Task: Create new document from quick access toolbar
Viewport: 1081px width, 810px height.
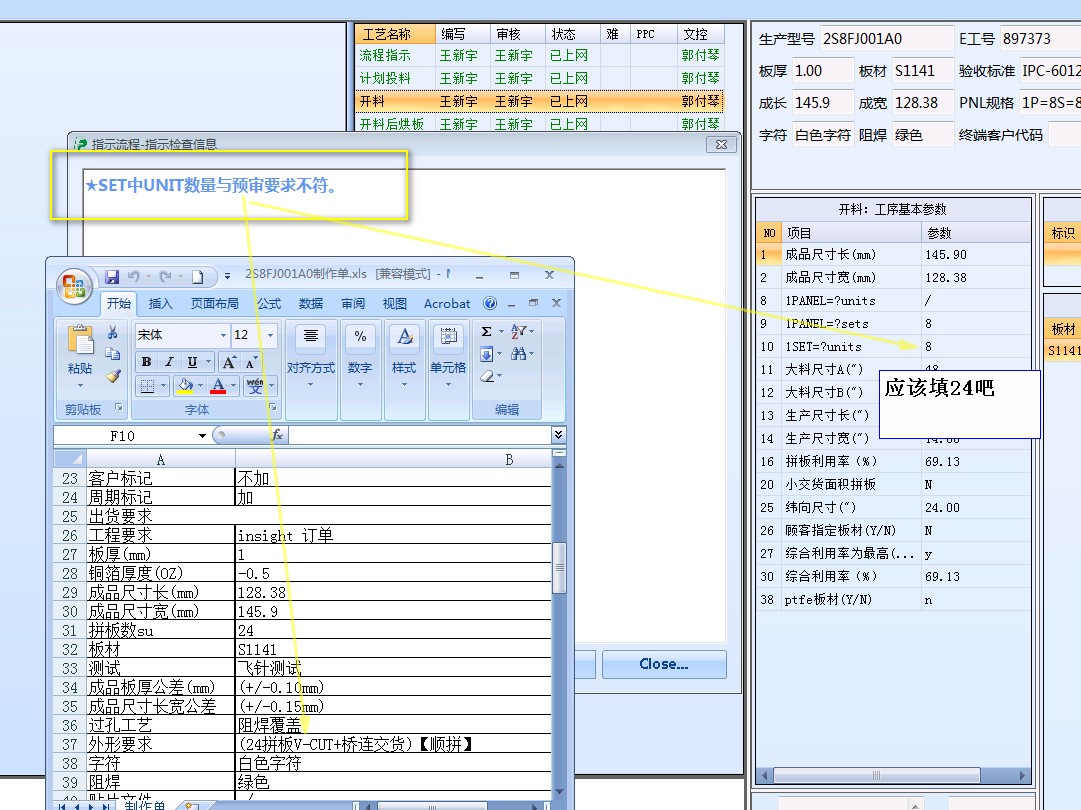Action: tap(197, 276)
